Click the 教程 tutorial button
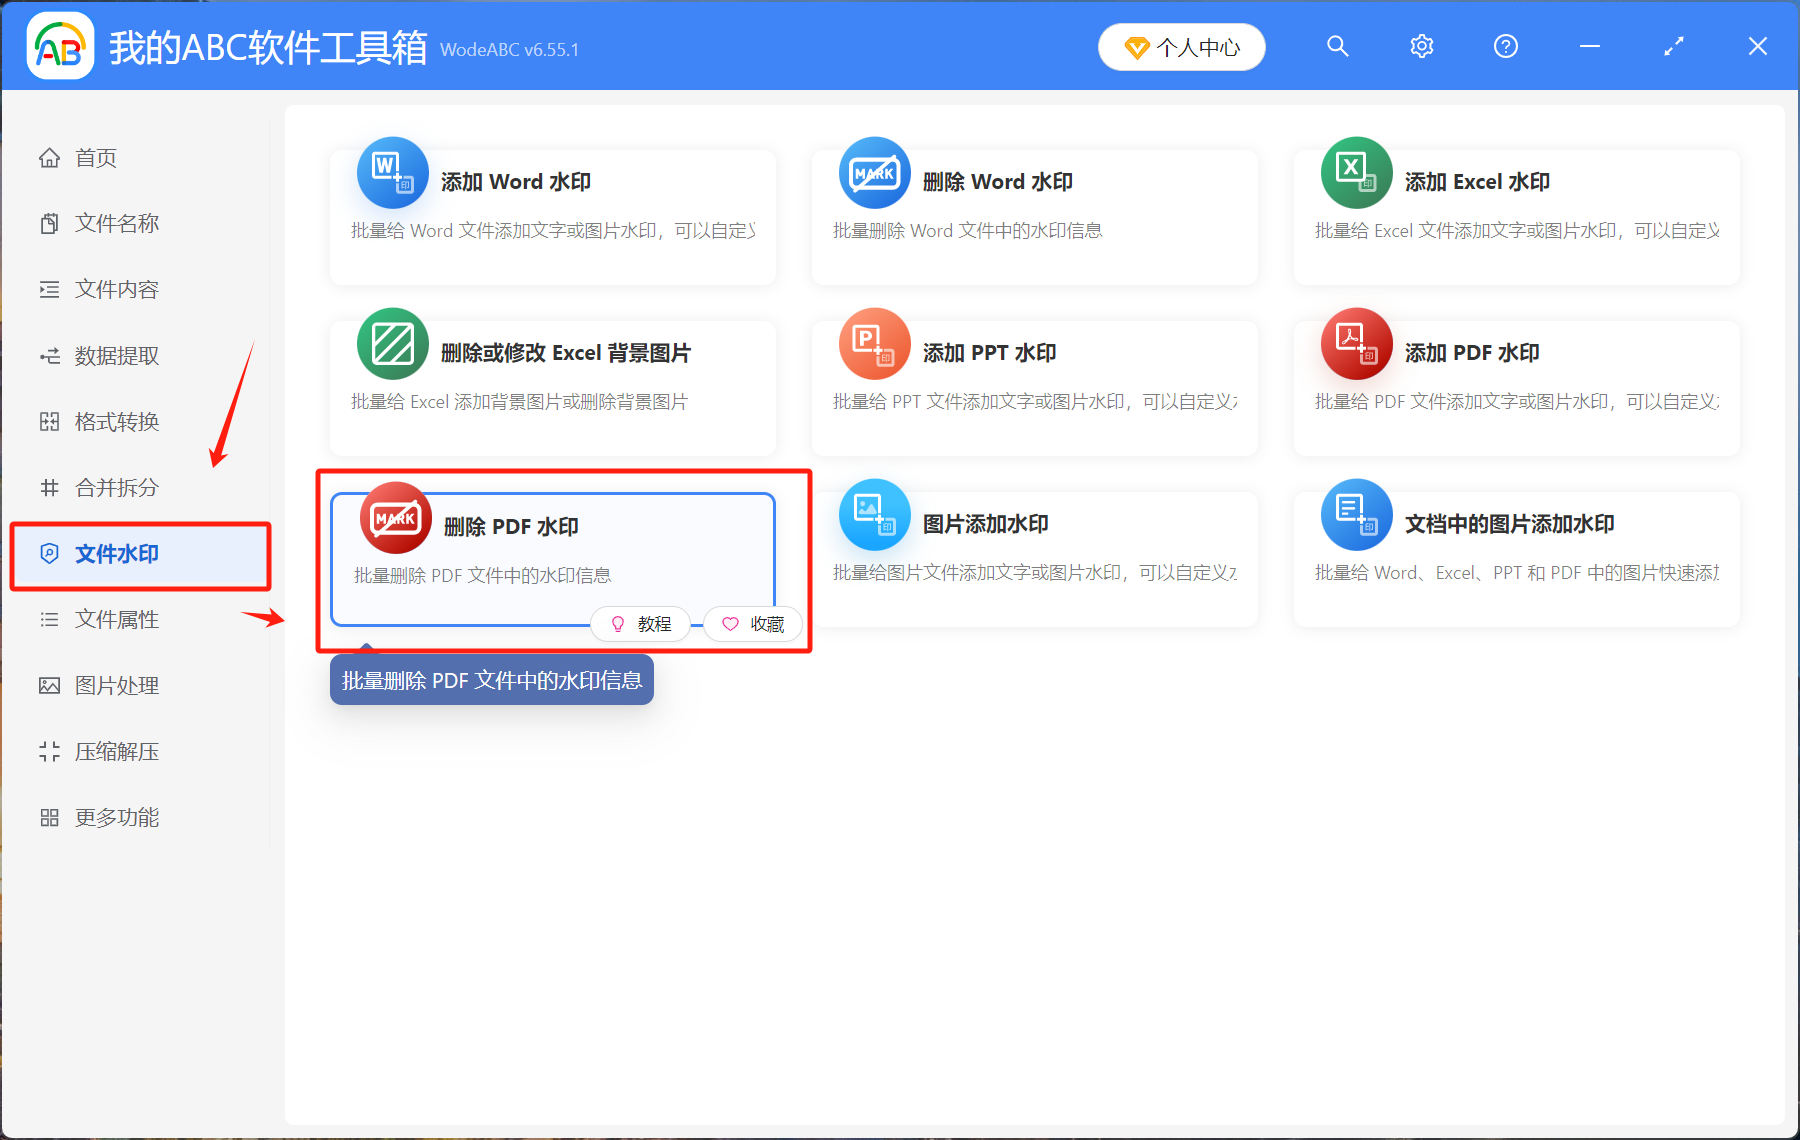This screenshot has height=1140, width=1800. (x=641, y=624)
